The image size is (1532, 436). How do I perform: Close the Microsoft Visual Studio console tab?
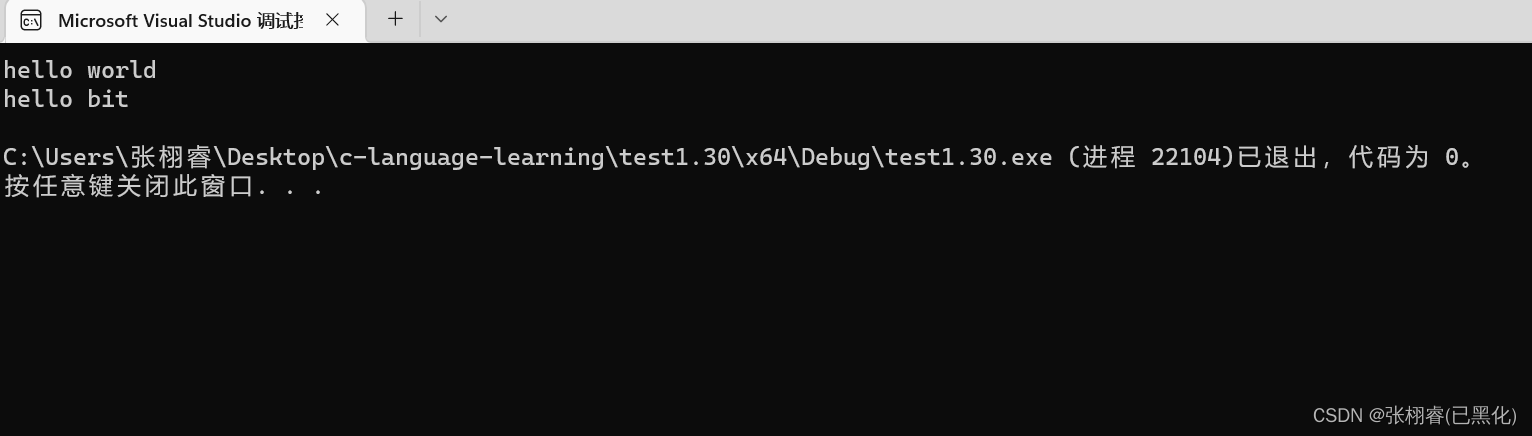coord(333,20)
